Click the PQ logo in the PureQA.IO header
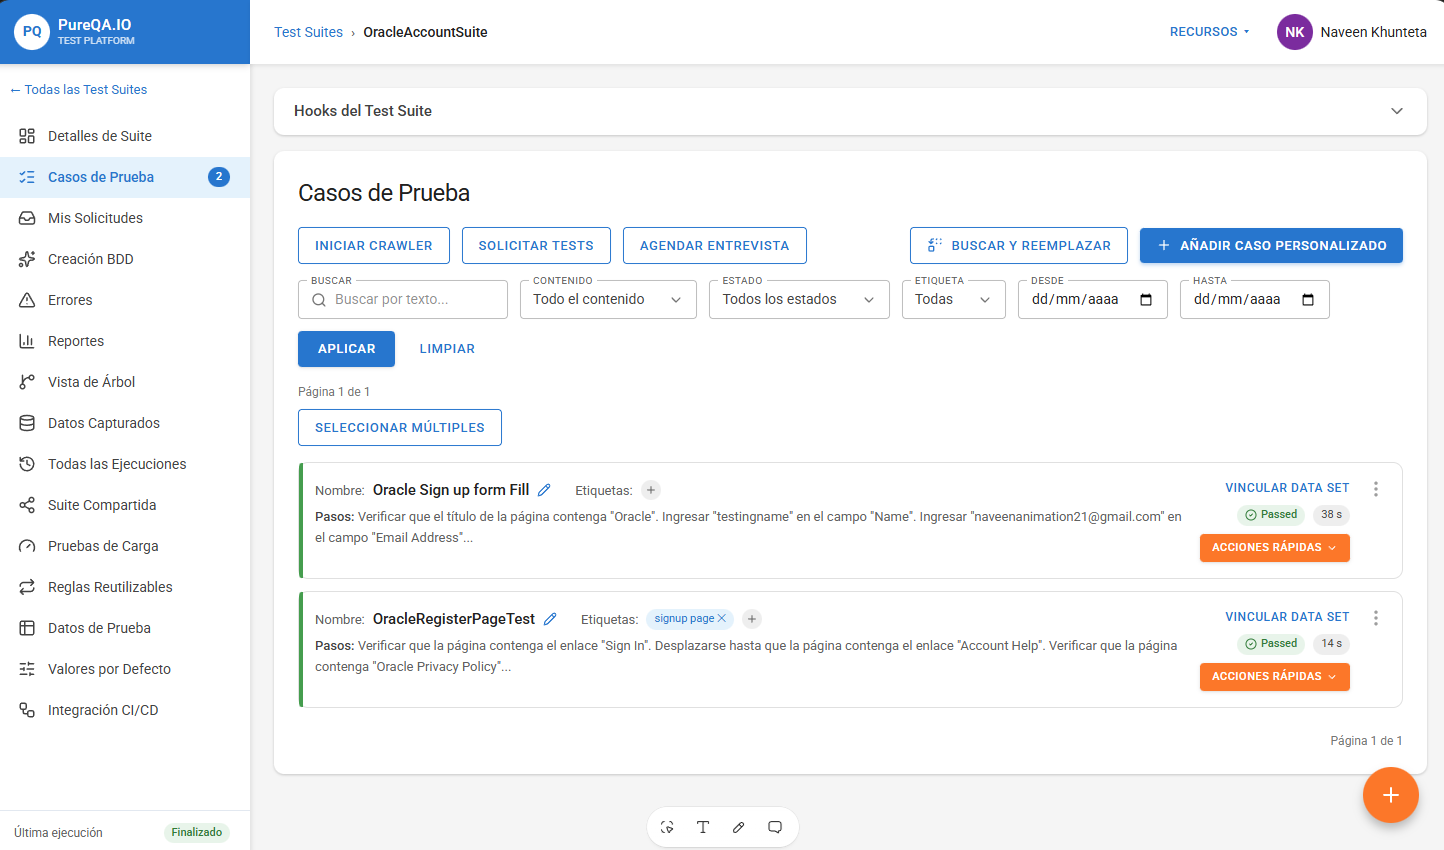Image resolution: width=1444 pixels, height=850 pixels. pos(32,32)
